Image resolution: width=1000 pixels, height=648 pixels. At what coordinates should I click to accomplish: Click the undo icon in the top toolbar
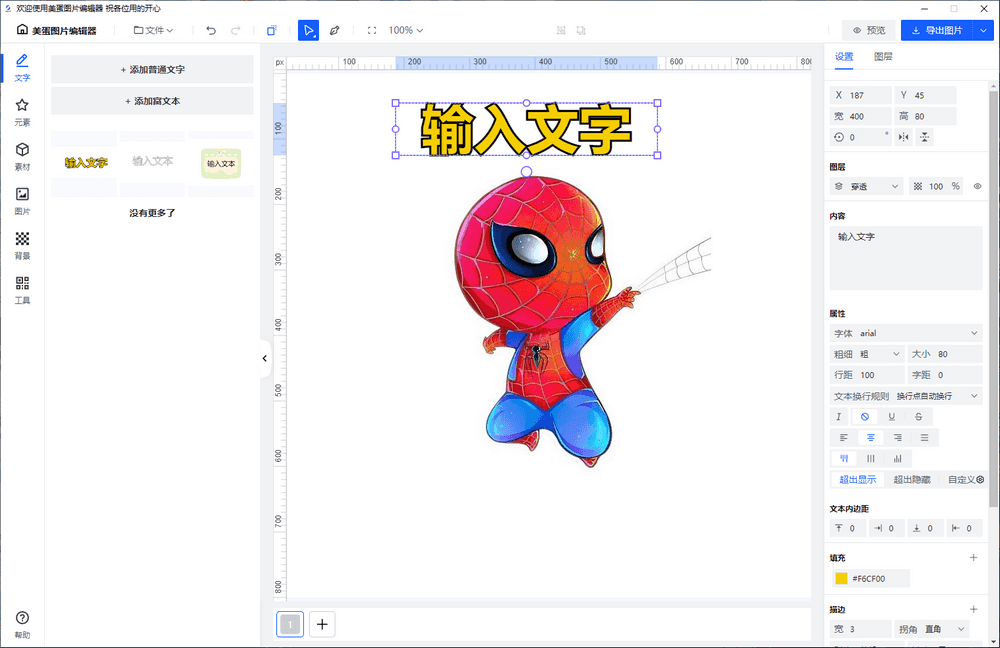pyautogui.click(x=210, y=30)
